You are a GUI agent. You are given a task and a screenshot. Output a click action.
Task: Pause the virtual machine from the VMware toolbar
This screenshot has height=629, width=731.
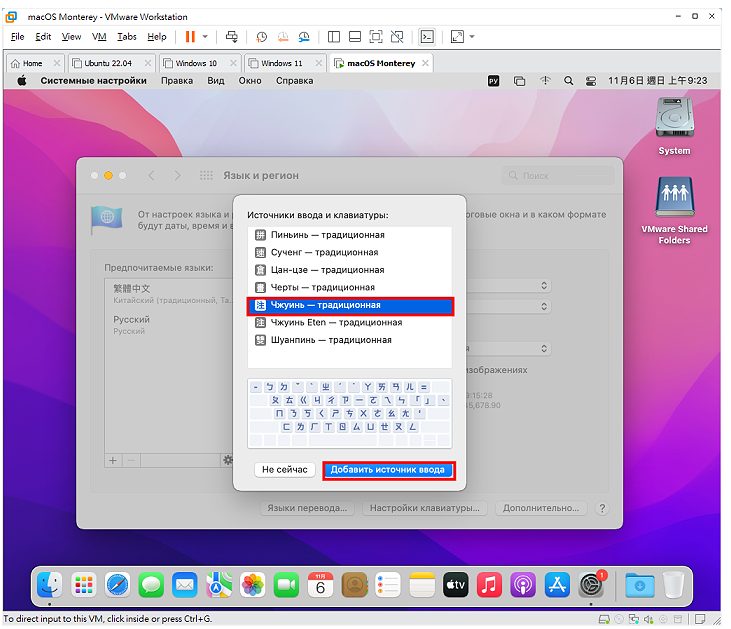coord(190,36)
